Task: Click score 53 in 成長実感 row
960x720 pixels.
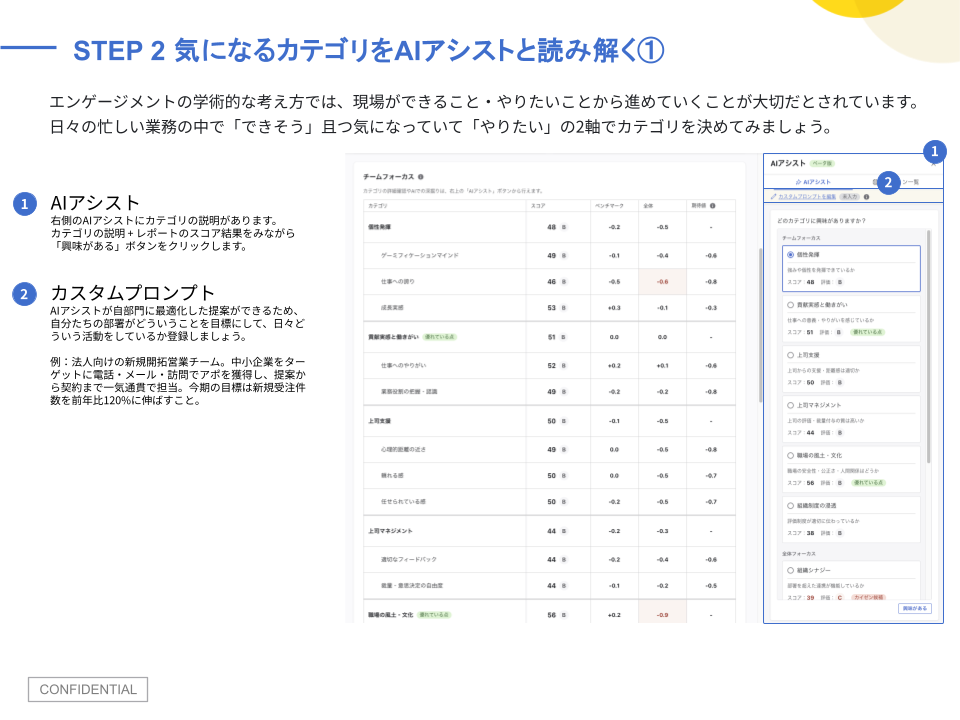Action: (x=552, y=308)
